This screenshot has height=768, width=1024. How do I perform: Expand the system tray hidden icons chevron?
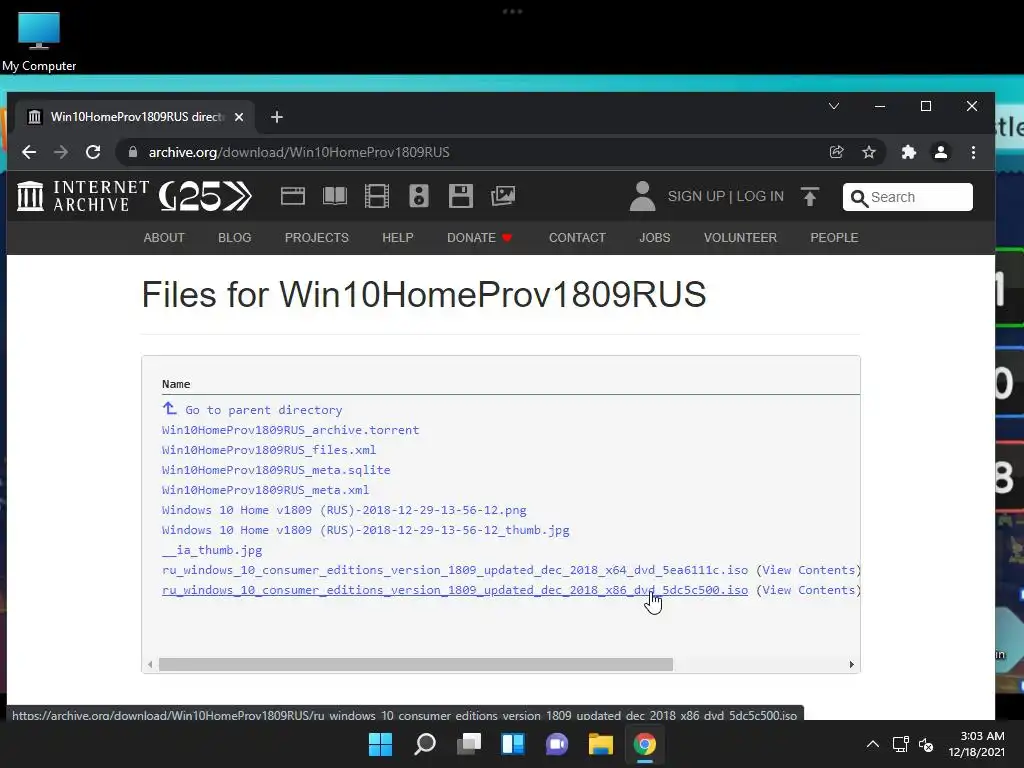[x=872, y=744]
